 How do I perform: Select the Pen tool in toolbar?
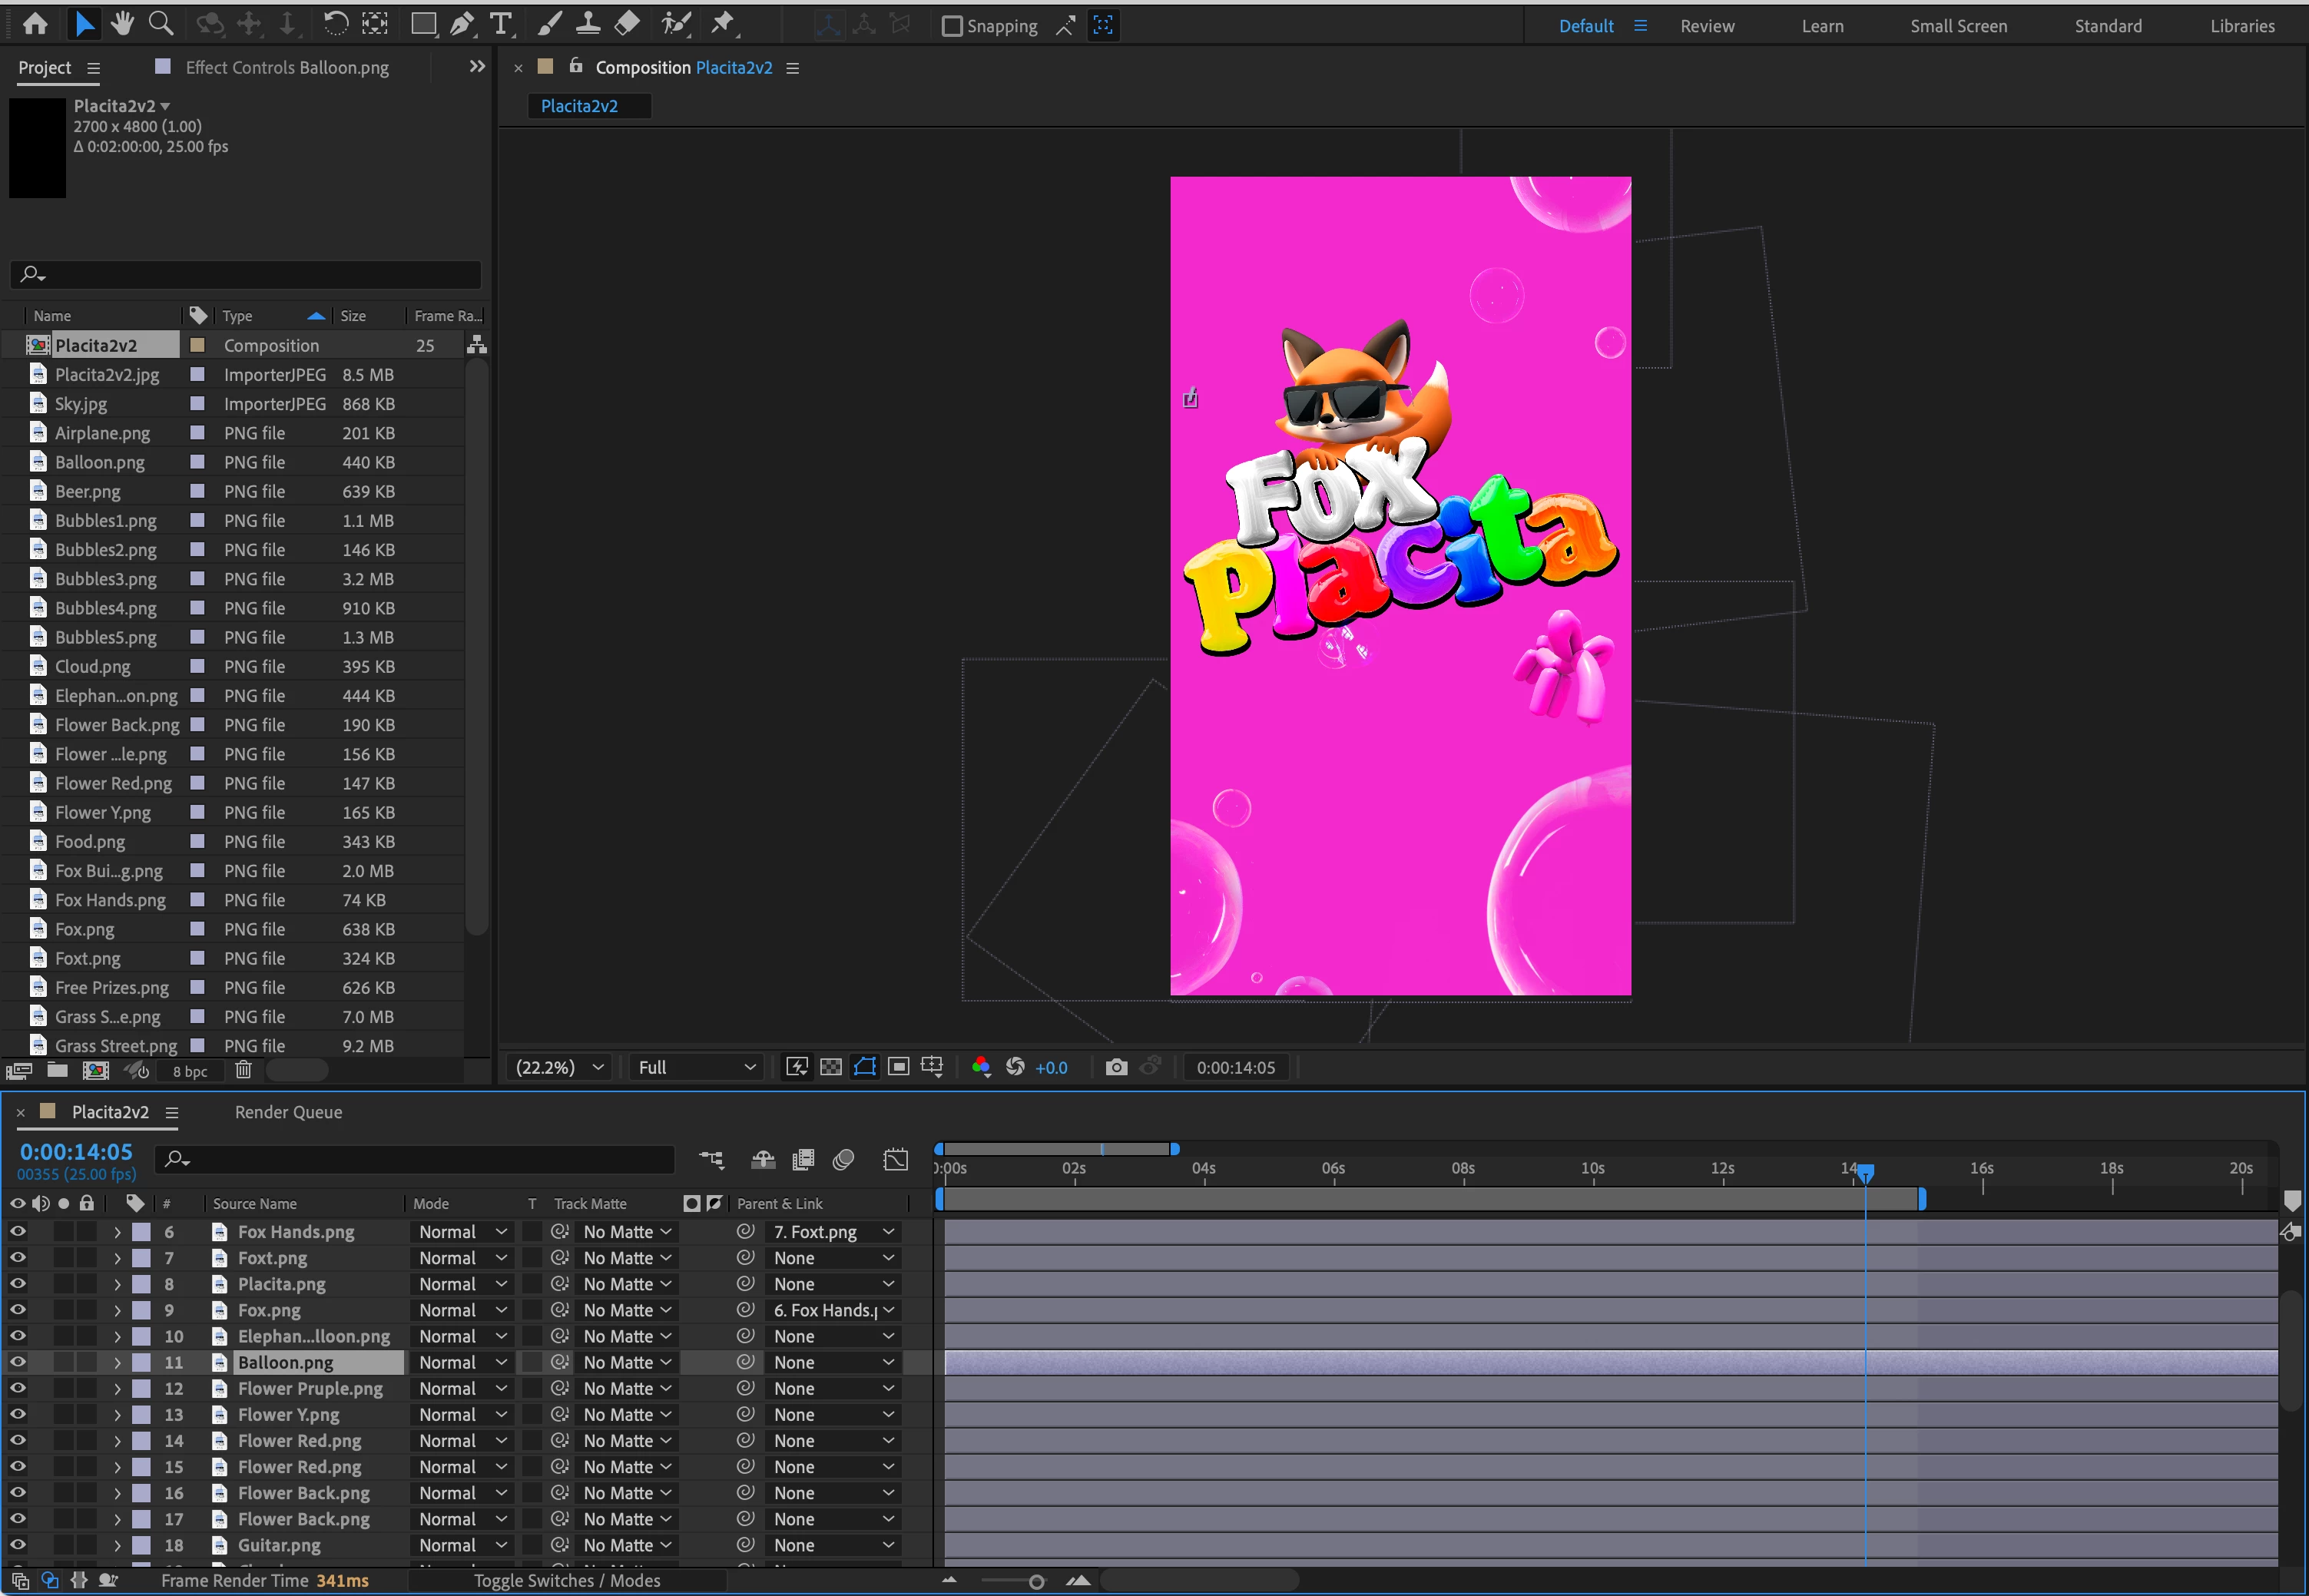(461, 24)
